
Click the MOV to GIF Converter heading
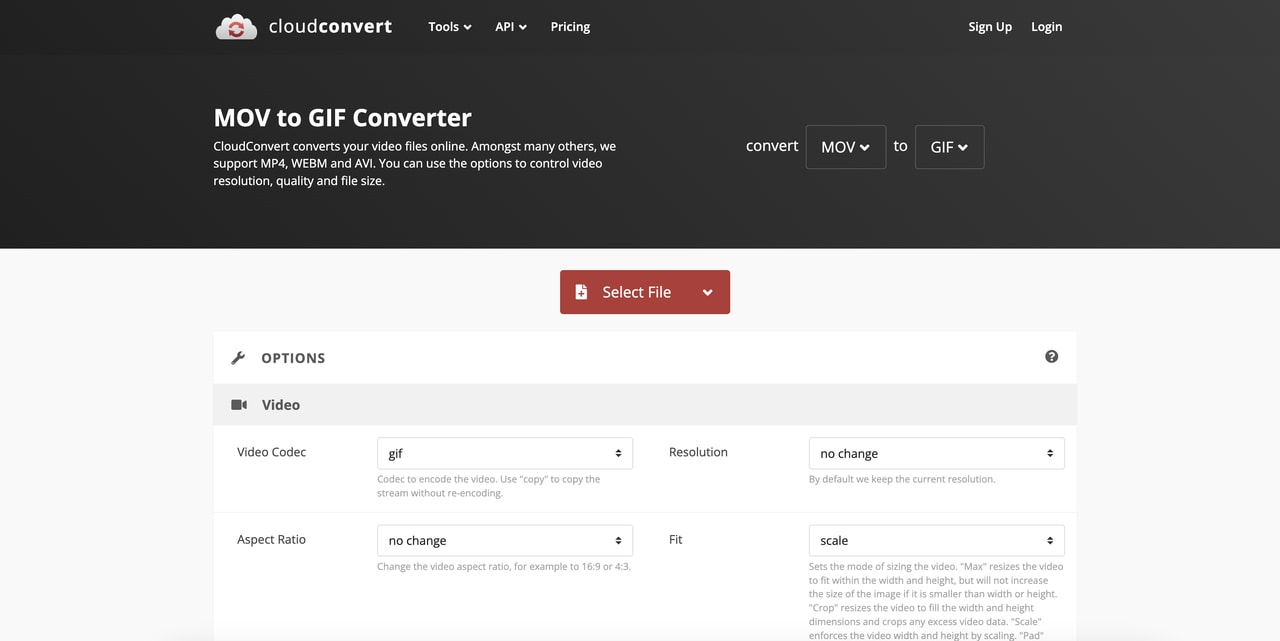342,117
